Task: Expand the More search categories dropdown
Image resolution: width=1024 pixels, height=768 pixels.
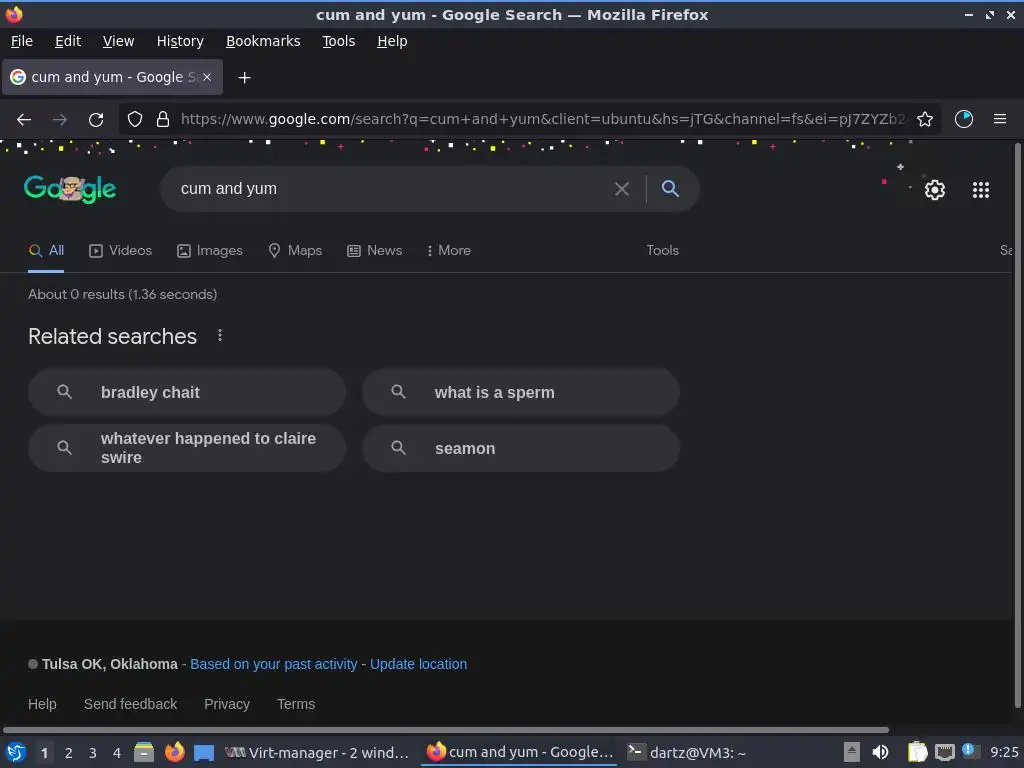Action: tap(448, 251)
